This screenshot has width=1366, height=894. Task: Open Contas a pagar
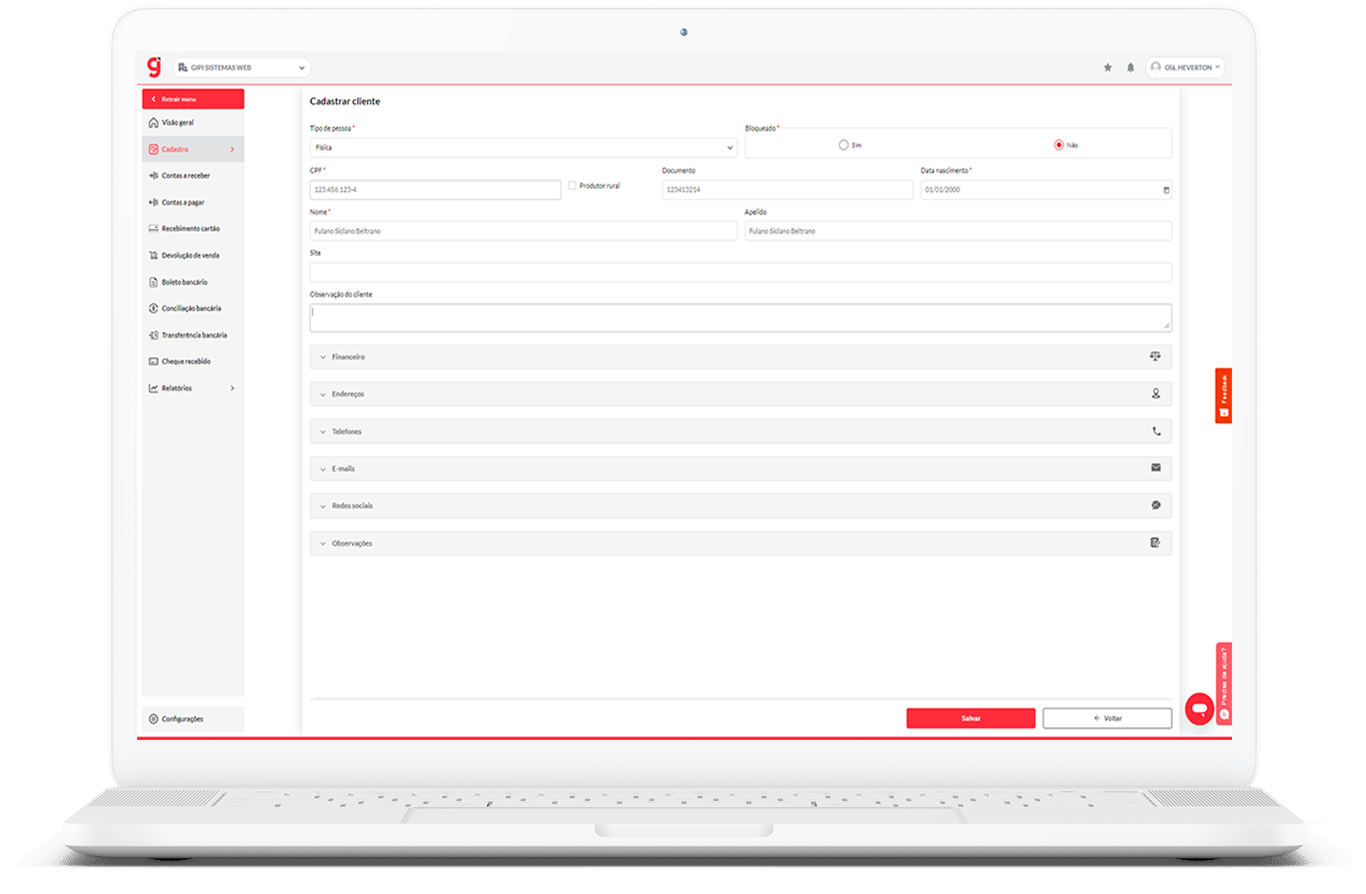(193, 202)
